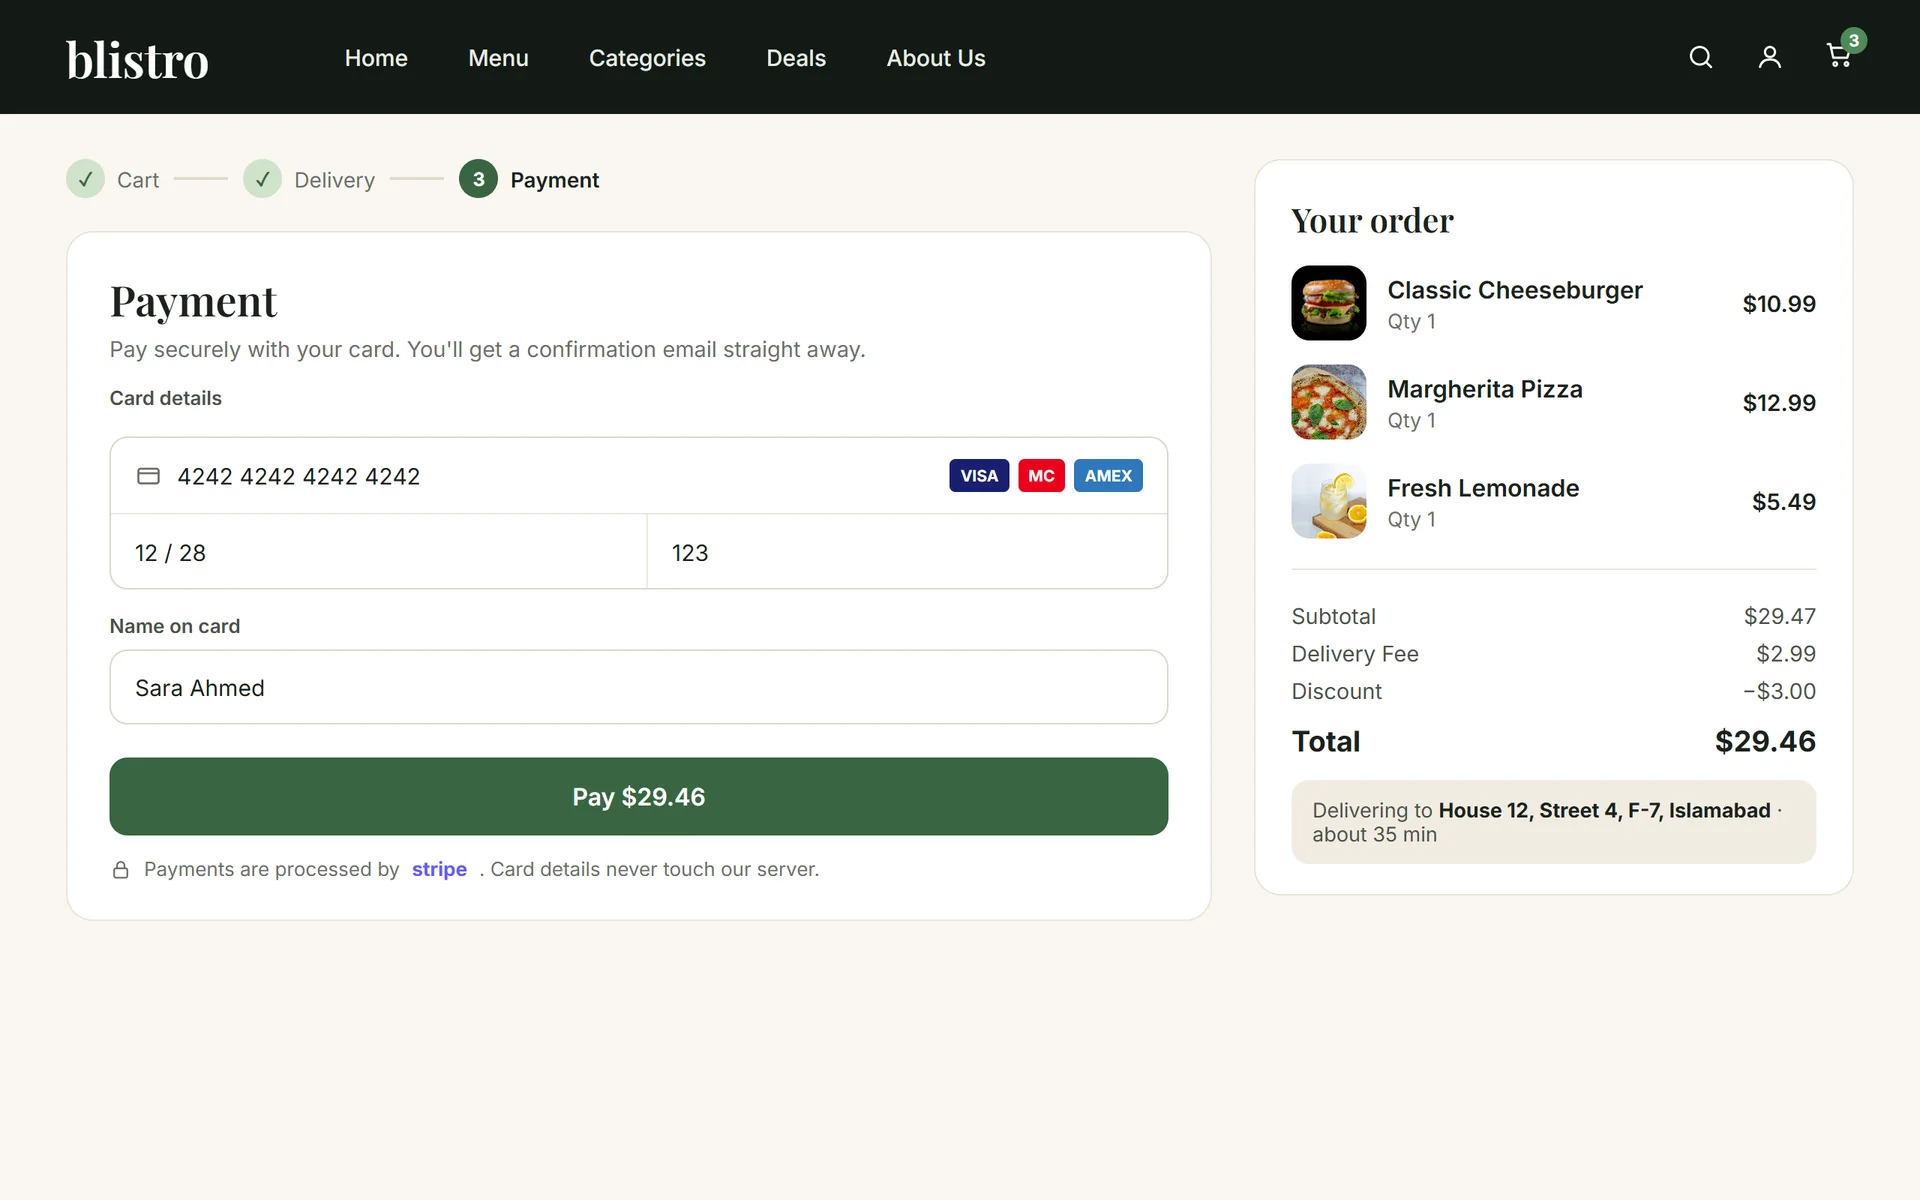Screen dimensions: 1920x1200
Task: Follow the stripe link
Action: tap(439, 869)
